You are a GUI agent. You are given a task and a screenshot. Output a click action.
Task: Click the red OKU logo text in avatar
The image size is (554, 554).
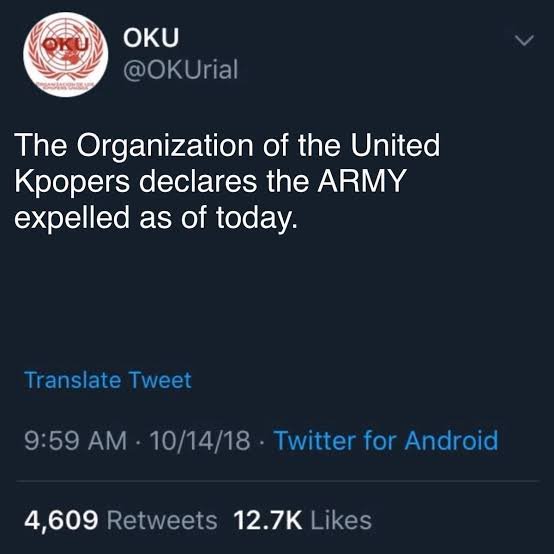coord(65,44)
